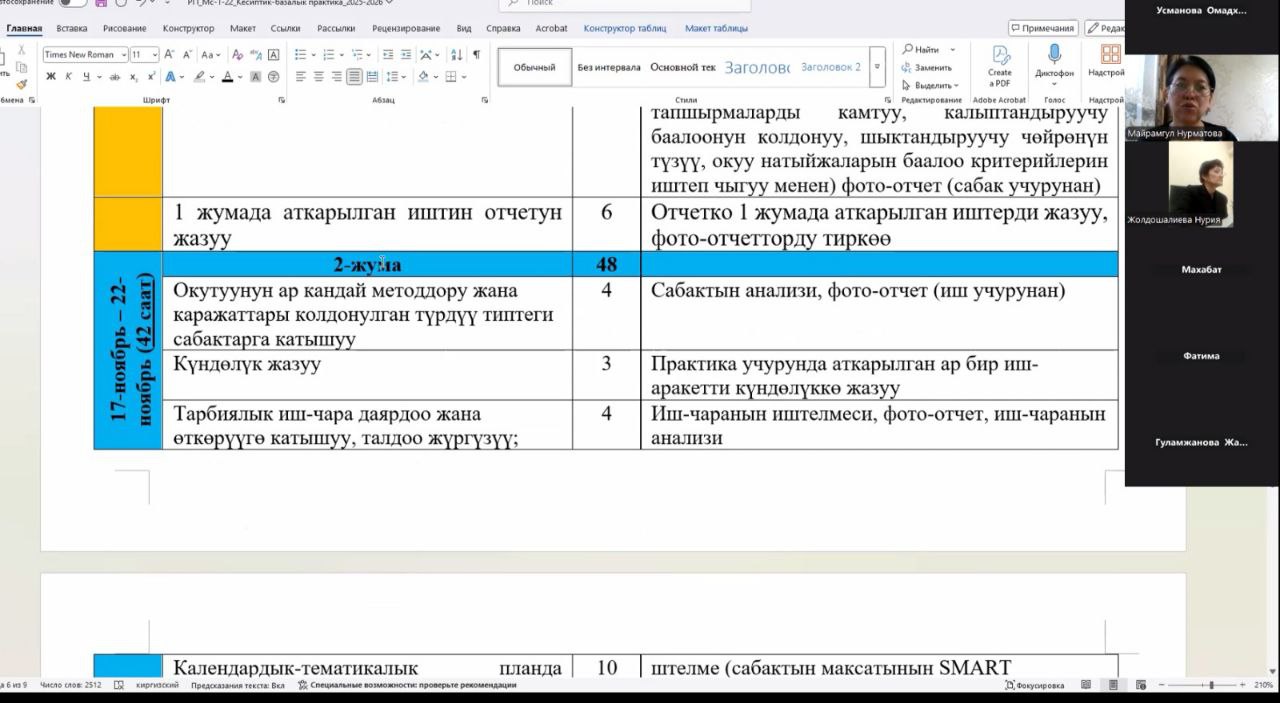The width and height of the screenshot is (1280, 703).
Task: Toggle bold formatting (Ж)
Action: 50,77
